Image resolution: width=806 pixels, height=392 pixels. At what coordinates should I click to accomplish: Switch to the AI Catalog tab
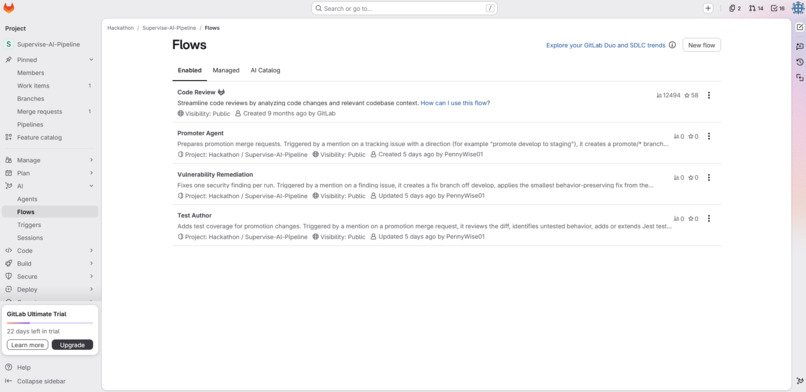pyautogui.click(x=265, y=70)
